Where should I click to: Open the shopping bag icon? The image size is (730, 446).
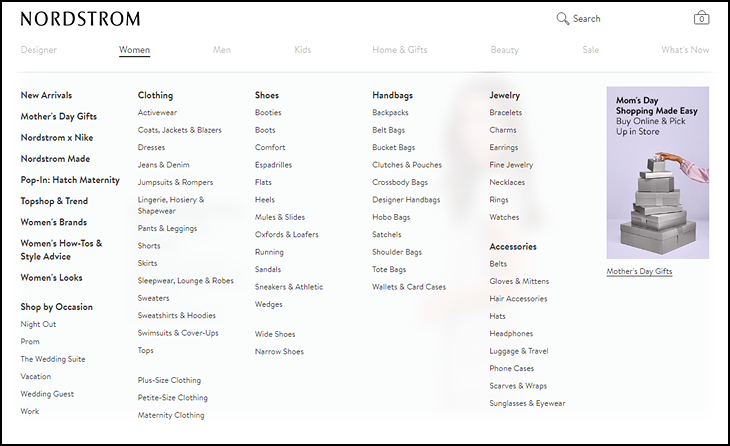[701, 18]
